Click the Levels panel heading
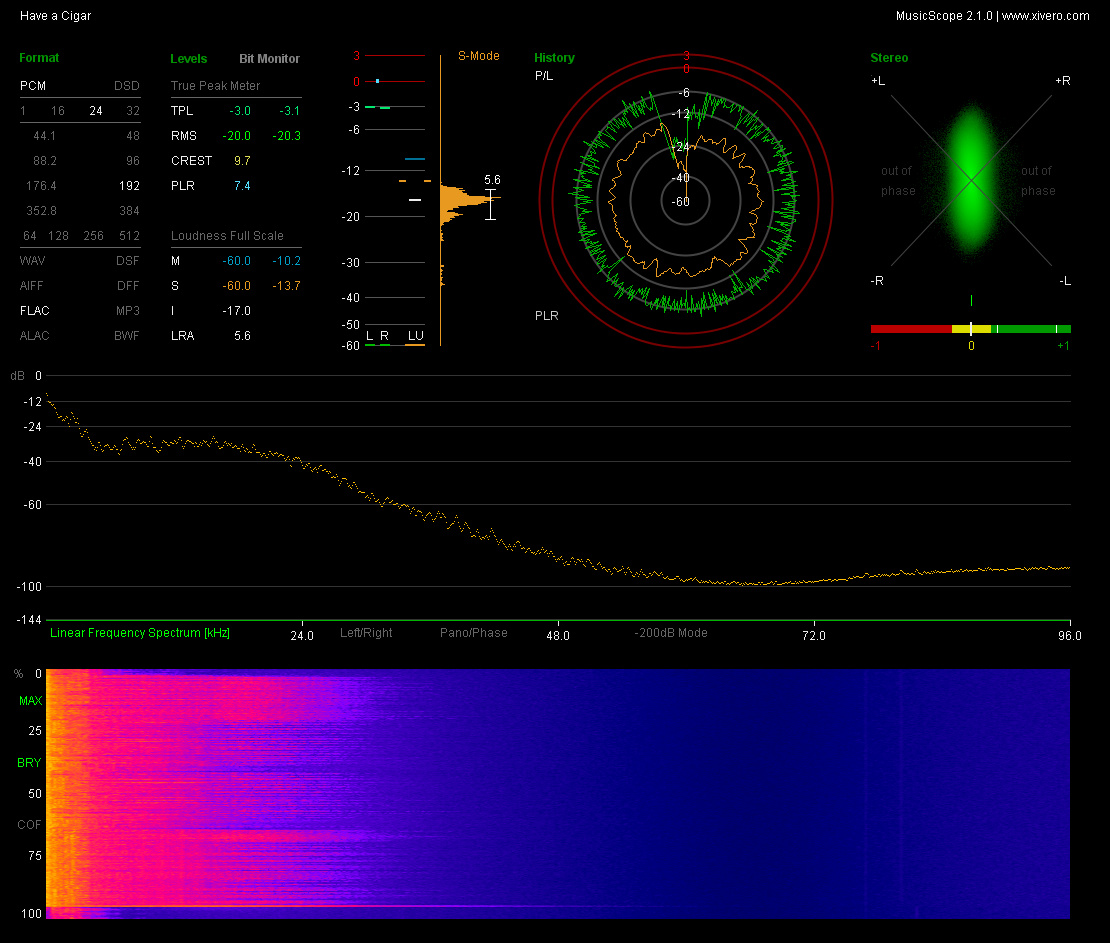Image resolution: width=1110 pixels, height=945 pixels. (x=189, y=59)
